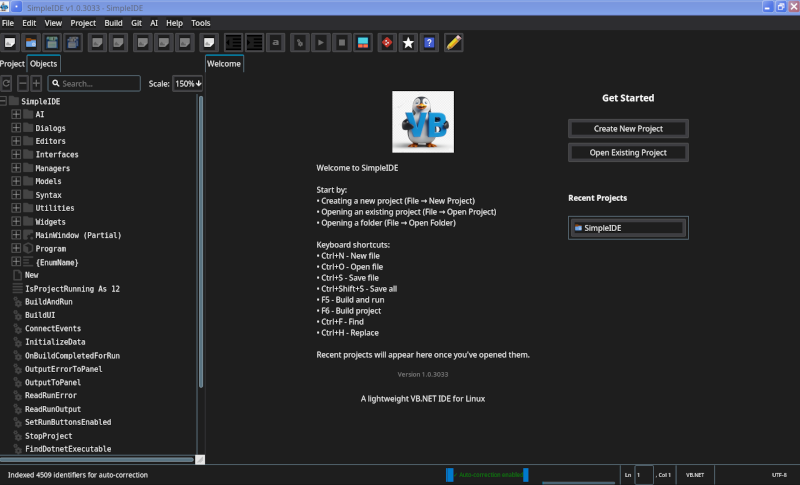Click the red diamond Git icon
The height and width of the screenshot is (485, 800).
(x=387, y=43)
